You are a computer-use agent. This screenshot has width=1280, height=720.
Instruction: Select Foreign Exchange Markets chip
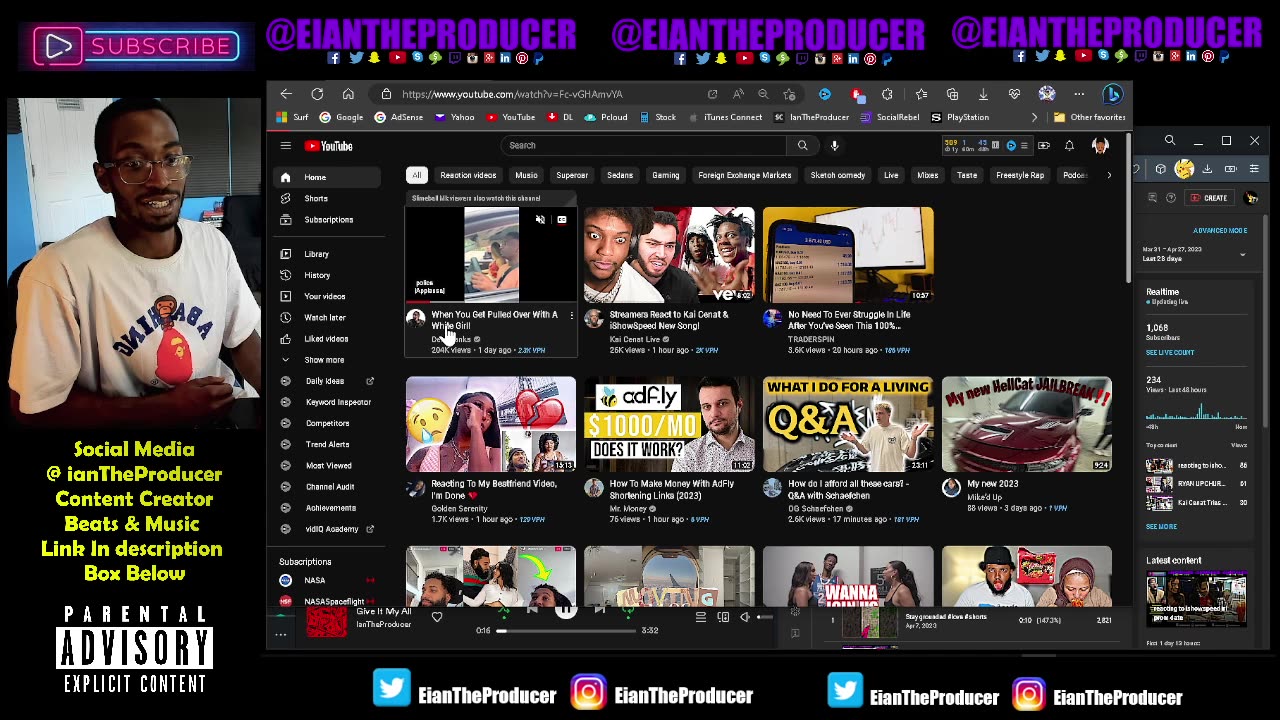[x=745, y=175]
